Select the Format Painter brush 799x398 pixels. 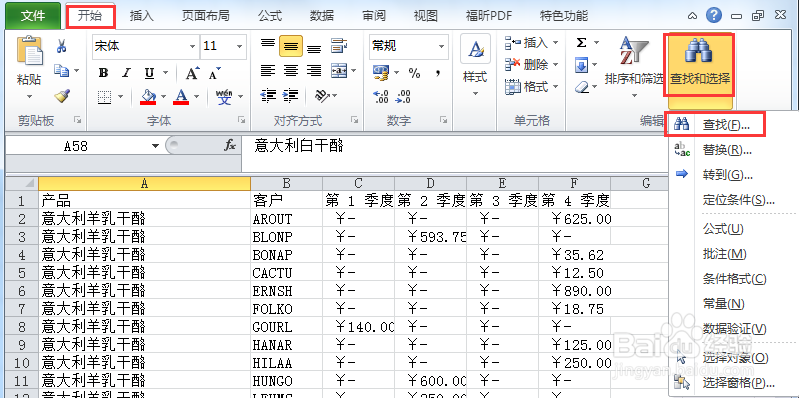tap(62, 95)
